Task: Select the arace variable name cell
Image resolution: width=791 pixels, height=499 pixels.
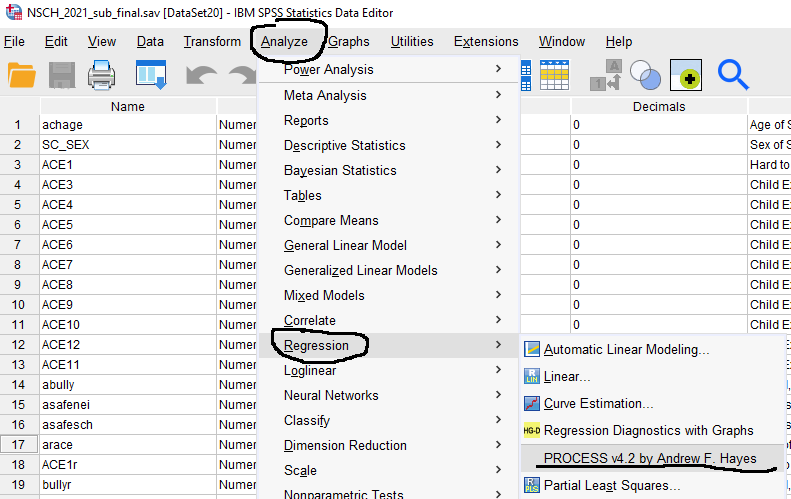Action: click(x=128, y=445)
